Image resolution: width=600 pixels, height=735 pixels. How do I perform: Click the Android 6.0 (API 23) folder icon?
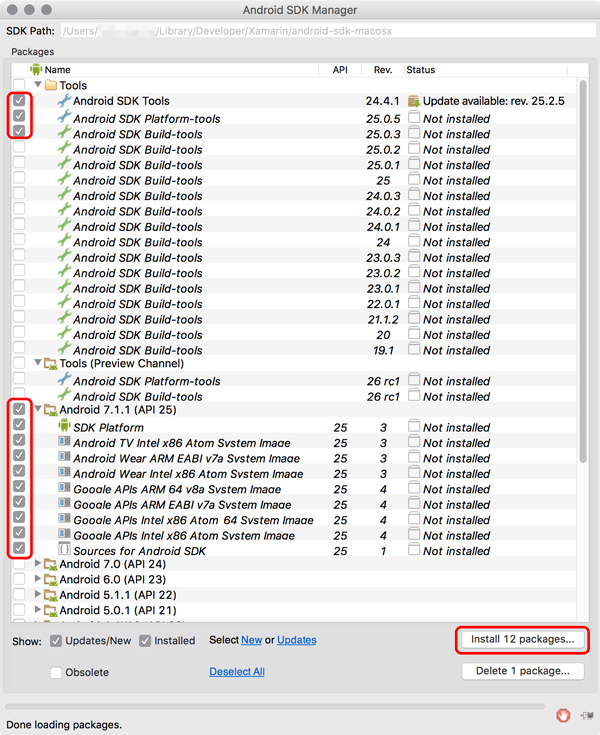point(51,580)
